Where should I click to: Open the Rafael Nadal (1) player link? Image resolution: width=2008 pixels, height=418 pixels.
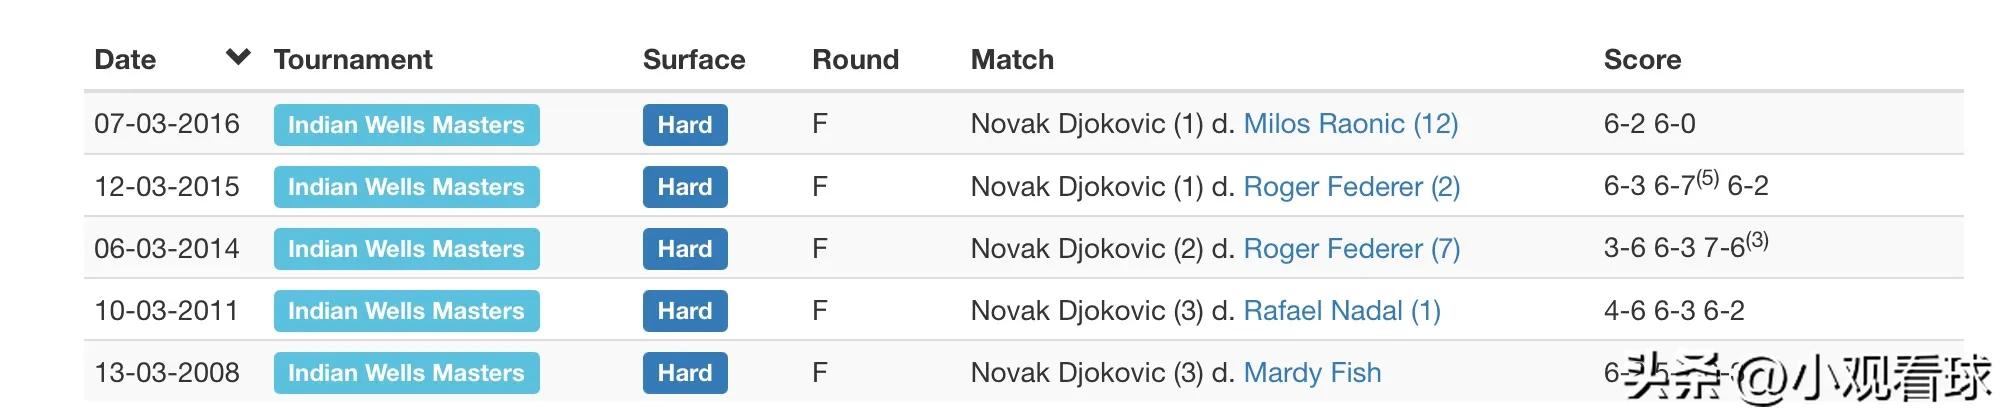pos(1341,311)
